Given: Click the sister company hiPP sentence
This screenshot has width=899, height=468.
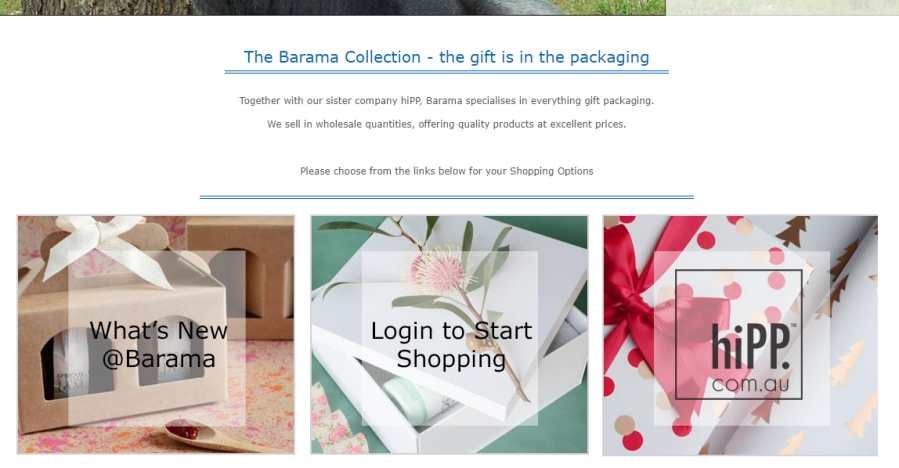Looking at the screenshot, I should [447, 100].
